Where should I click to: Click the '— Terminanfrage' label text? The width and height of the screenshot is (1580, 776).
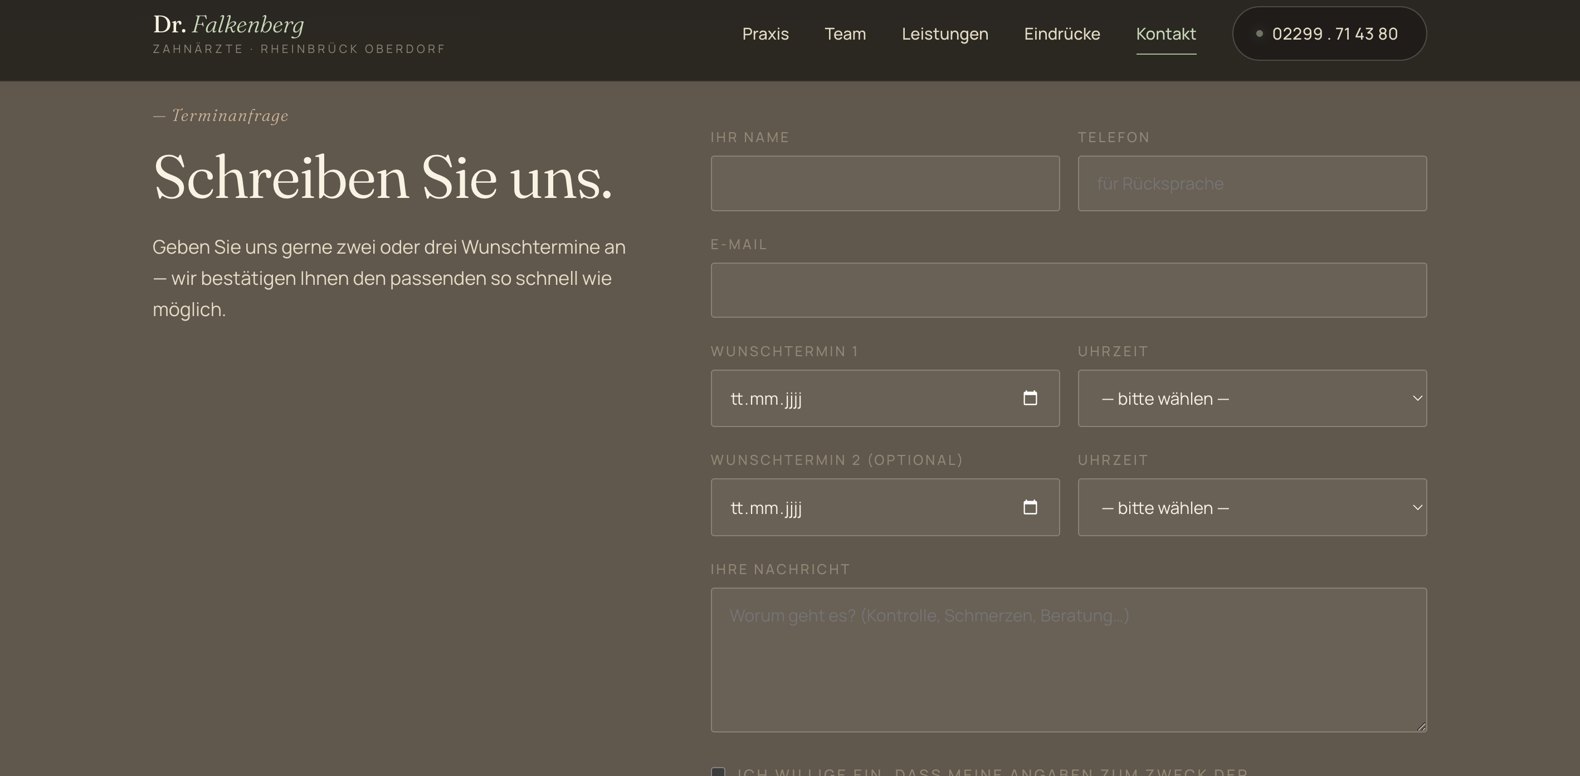click(x=221, y=116)
